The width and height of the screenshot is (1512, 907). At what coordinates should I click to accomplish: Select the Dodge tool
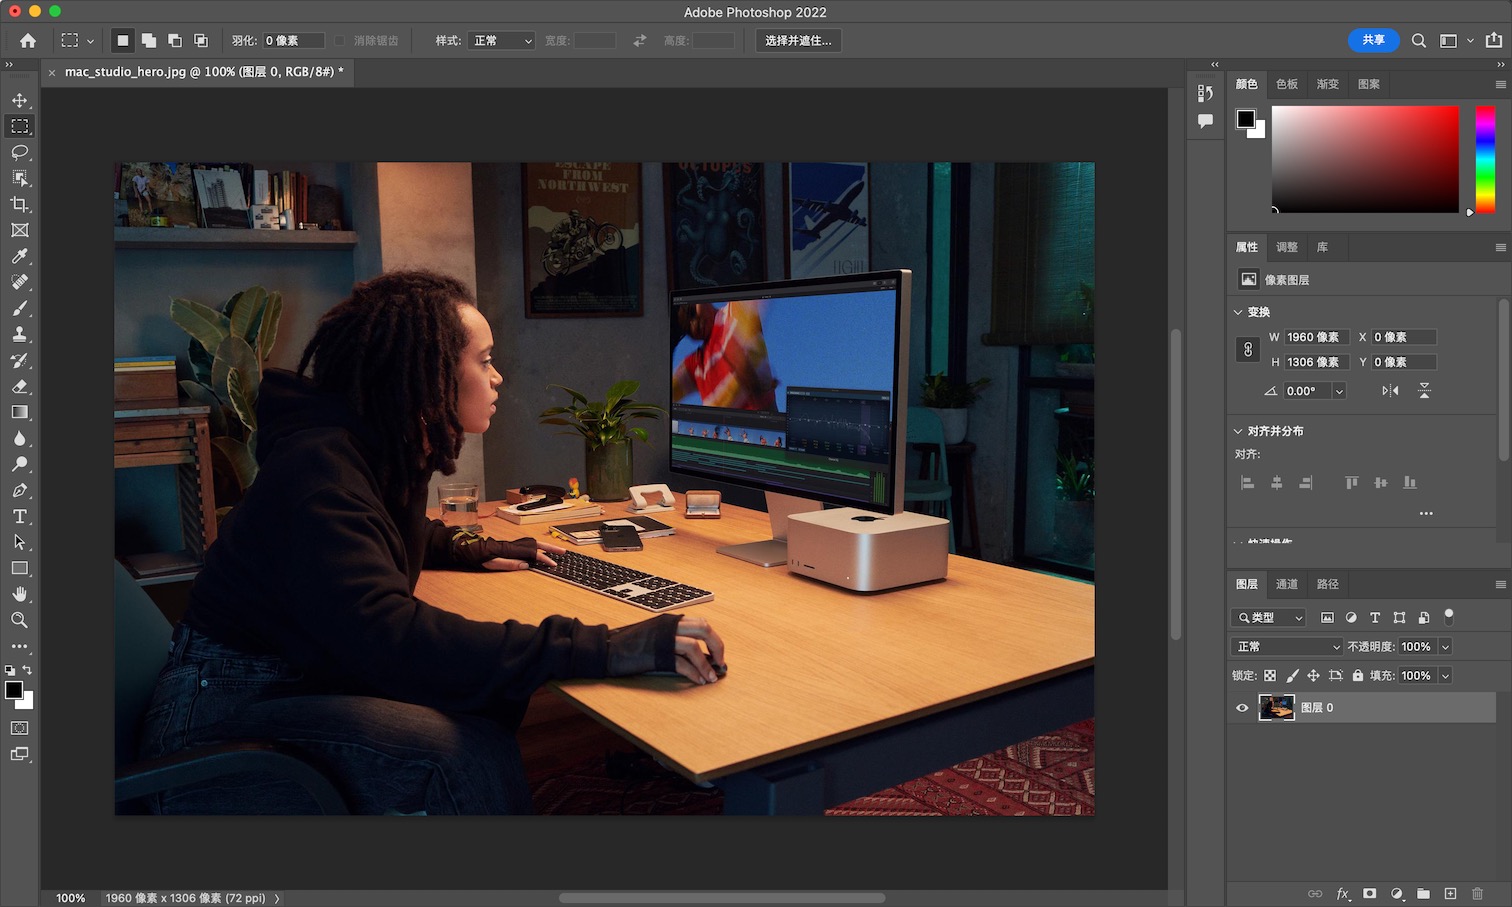19,464
